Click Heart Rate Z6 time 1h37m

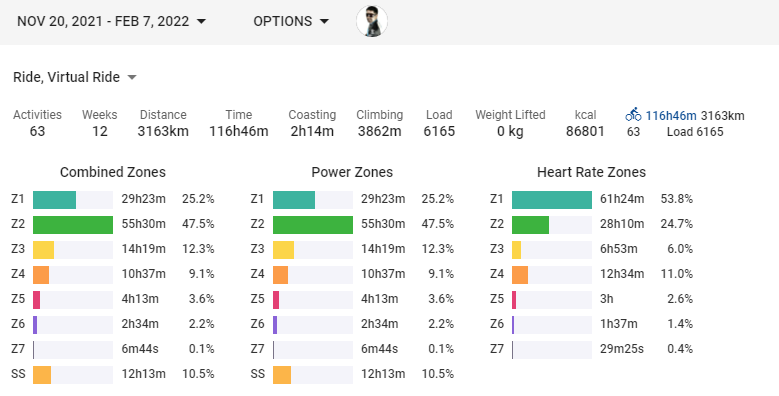pyautogui.click(x=619, y=324)
